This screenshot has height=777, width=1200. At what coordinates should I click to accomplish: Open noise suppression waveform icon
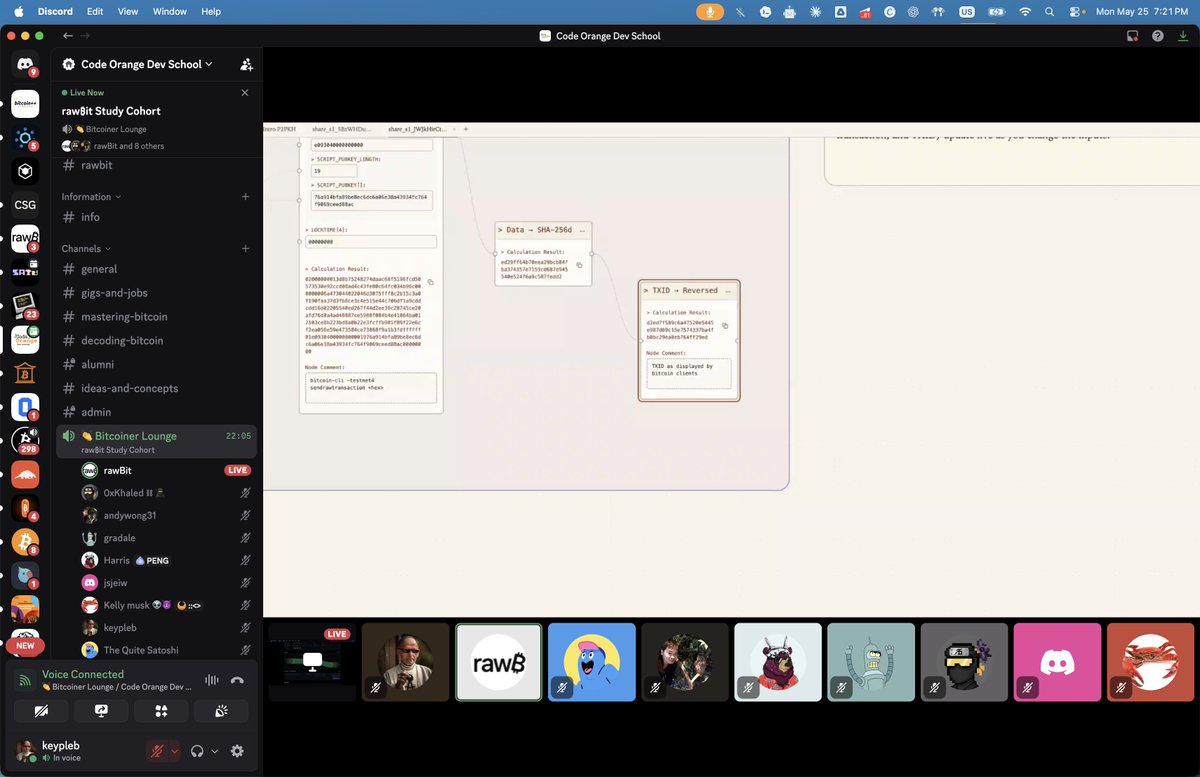click(212, 680)
